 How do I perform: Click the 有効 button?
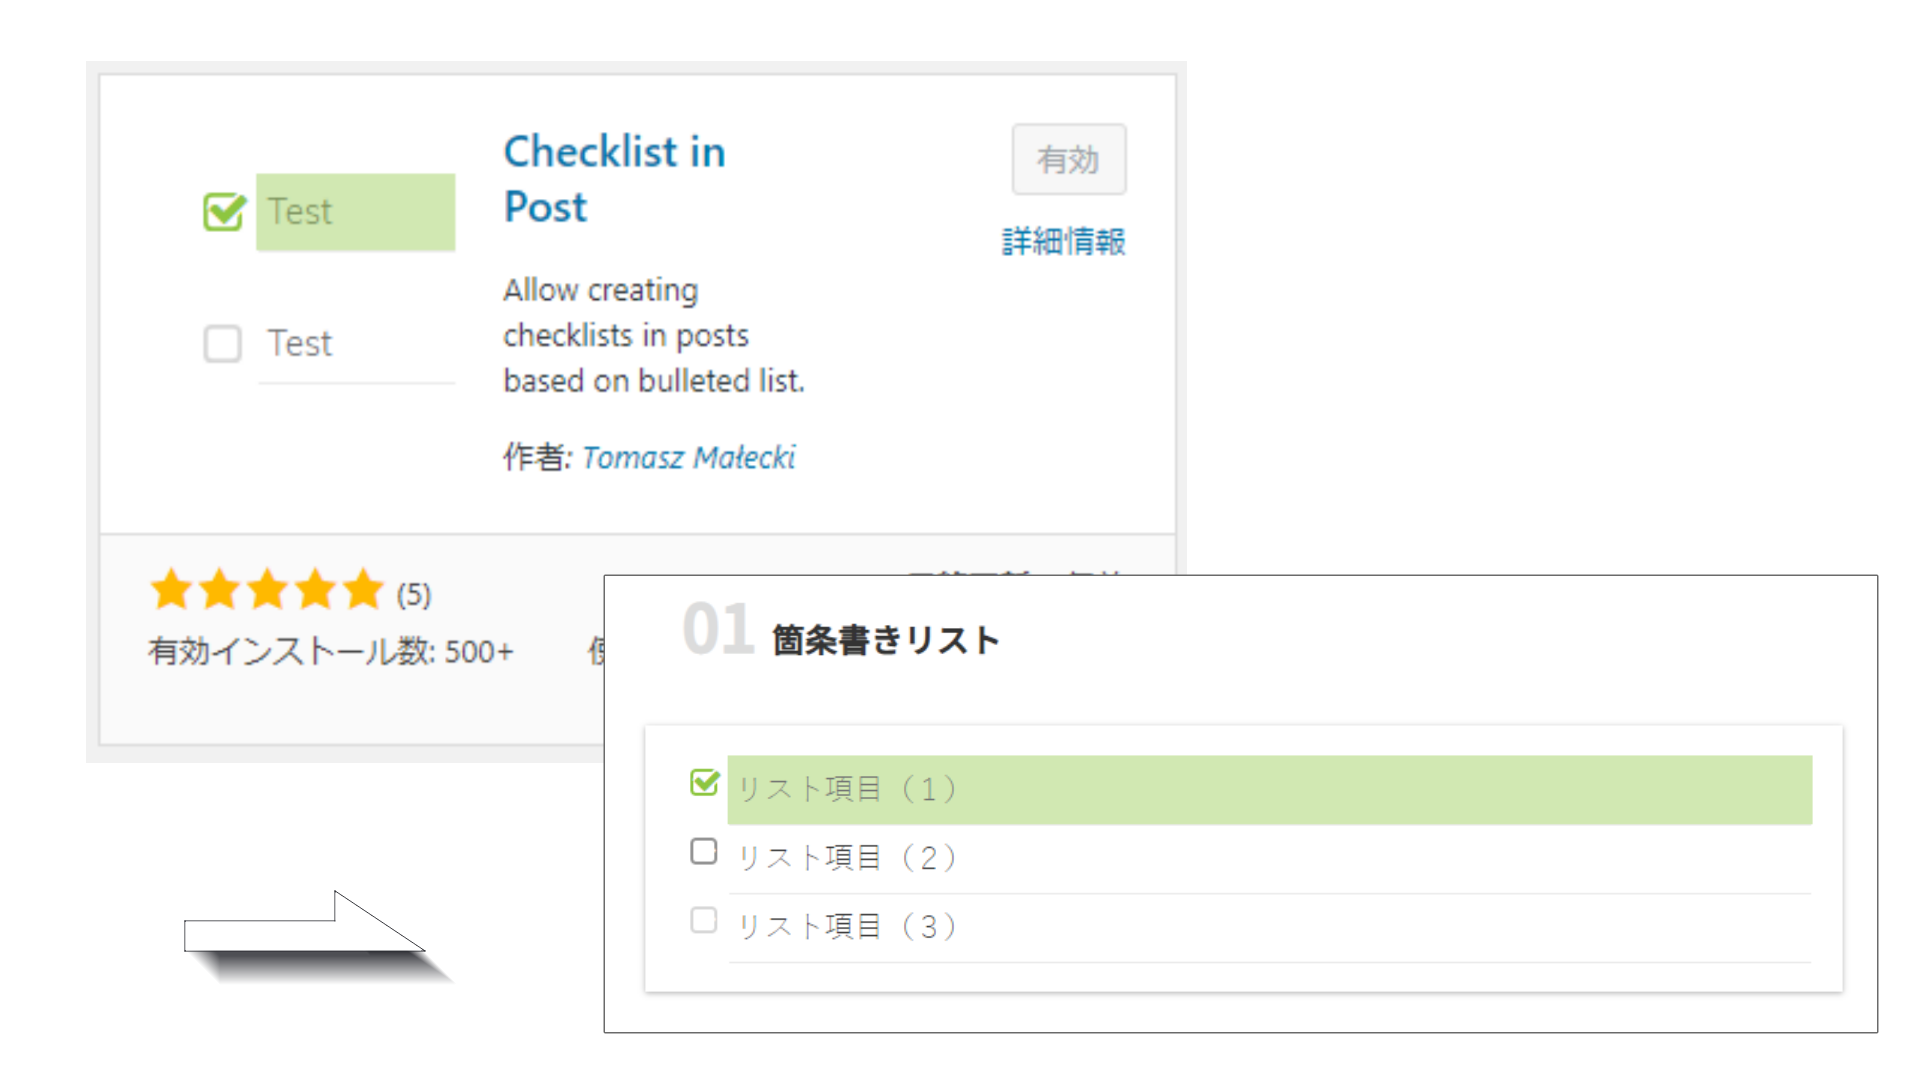[1068, 159]
